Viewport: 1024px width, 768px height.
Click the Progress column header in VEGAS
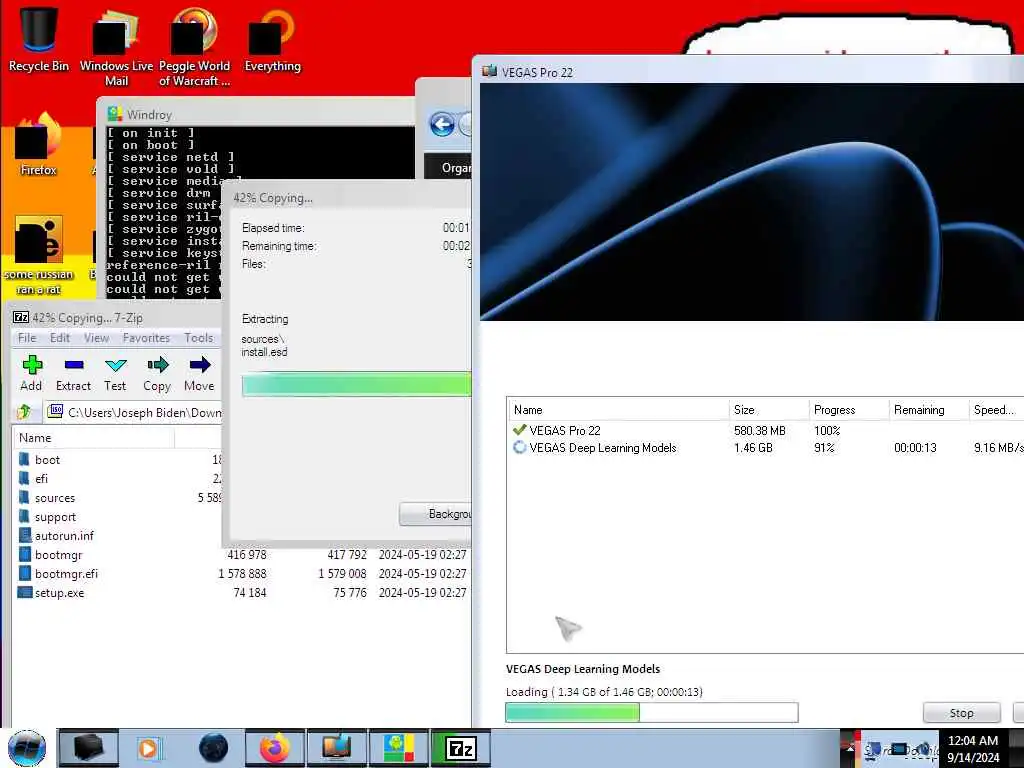(x=849, y=409)
